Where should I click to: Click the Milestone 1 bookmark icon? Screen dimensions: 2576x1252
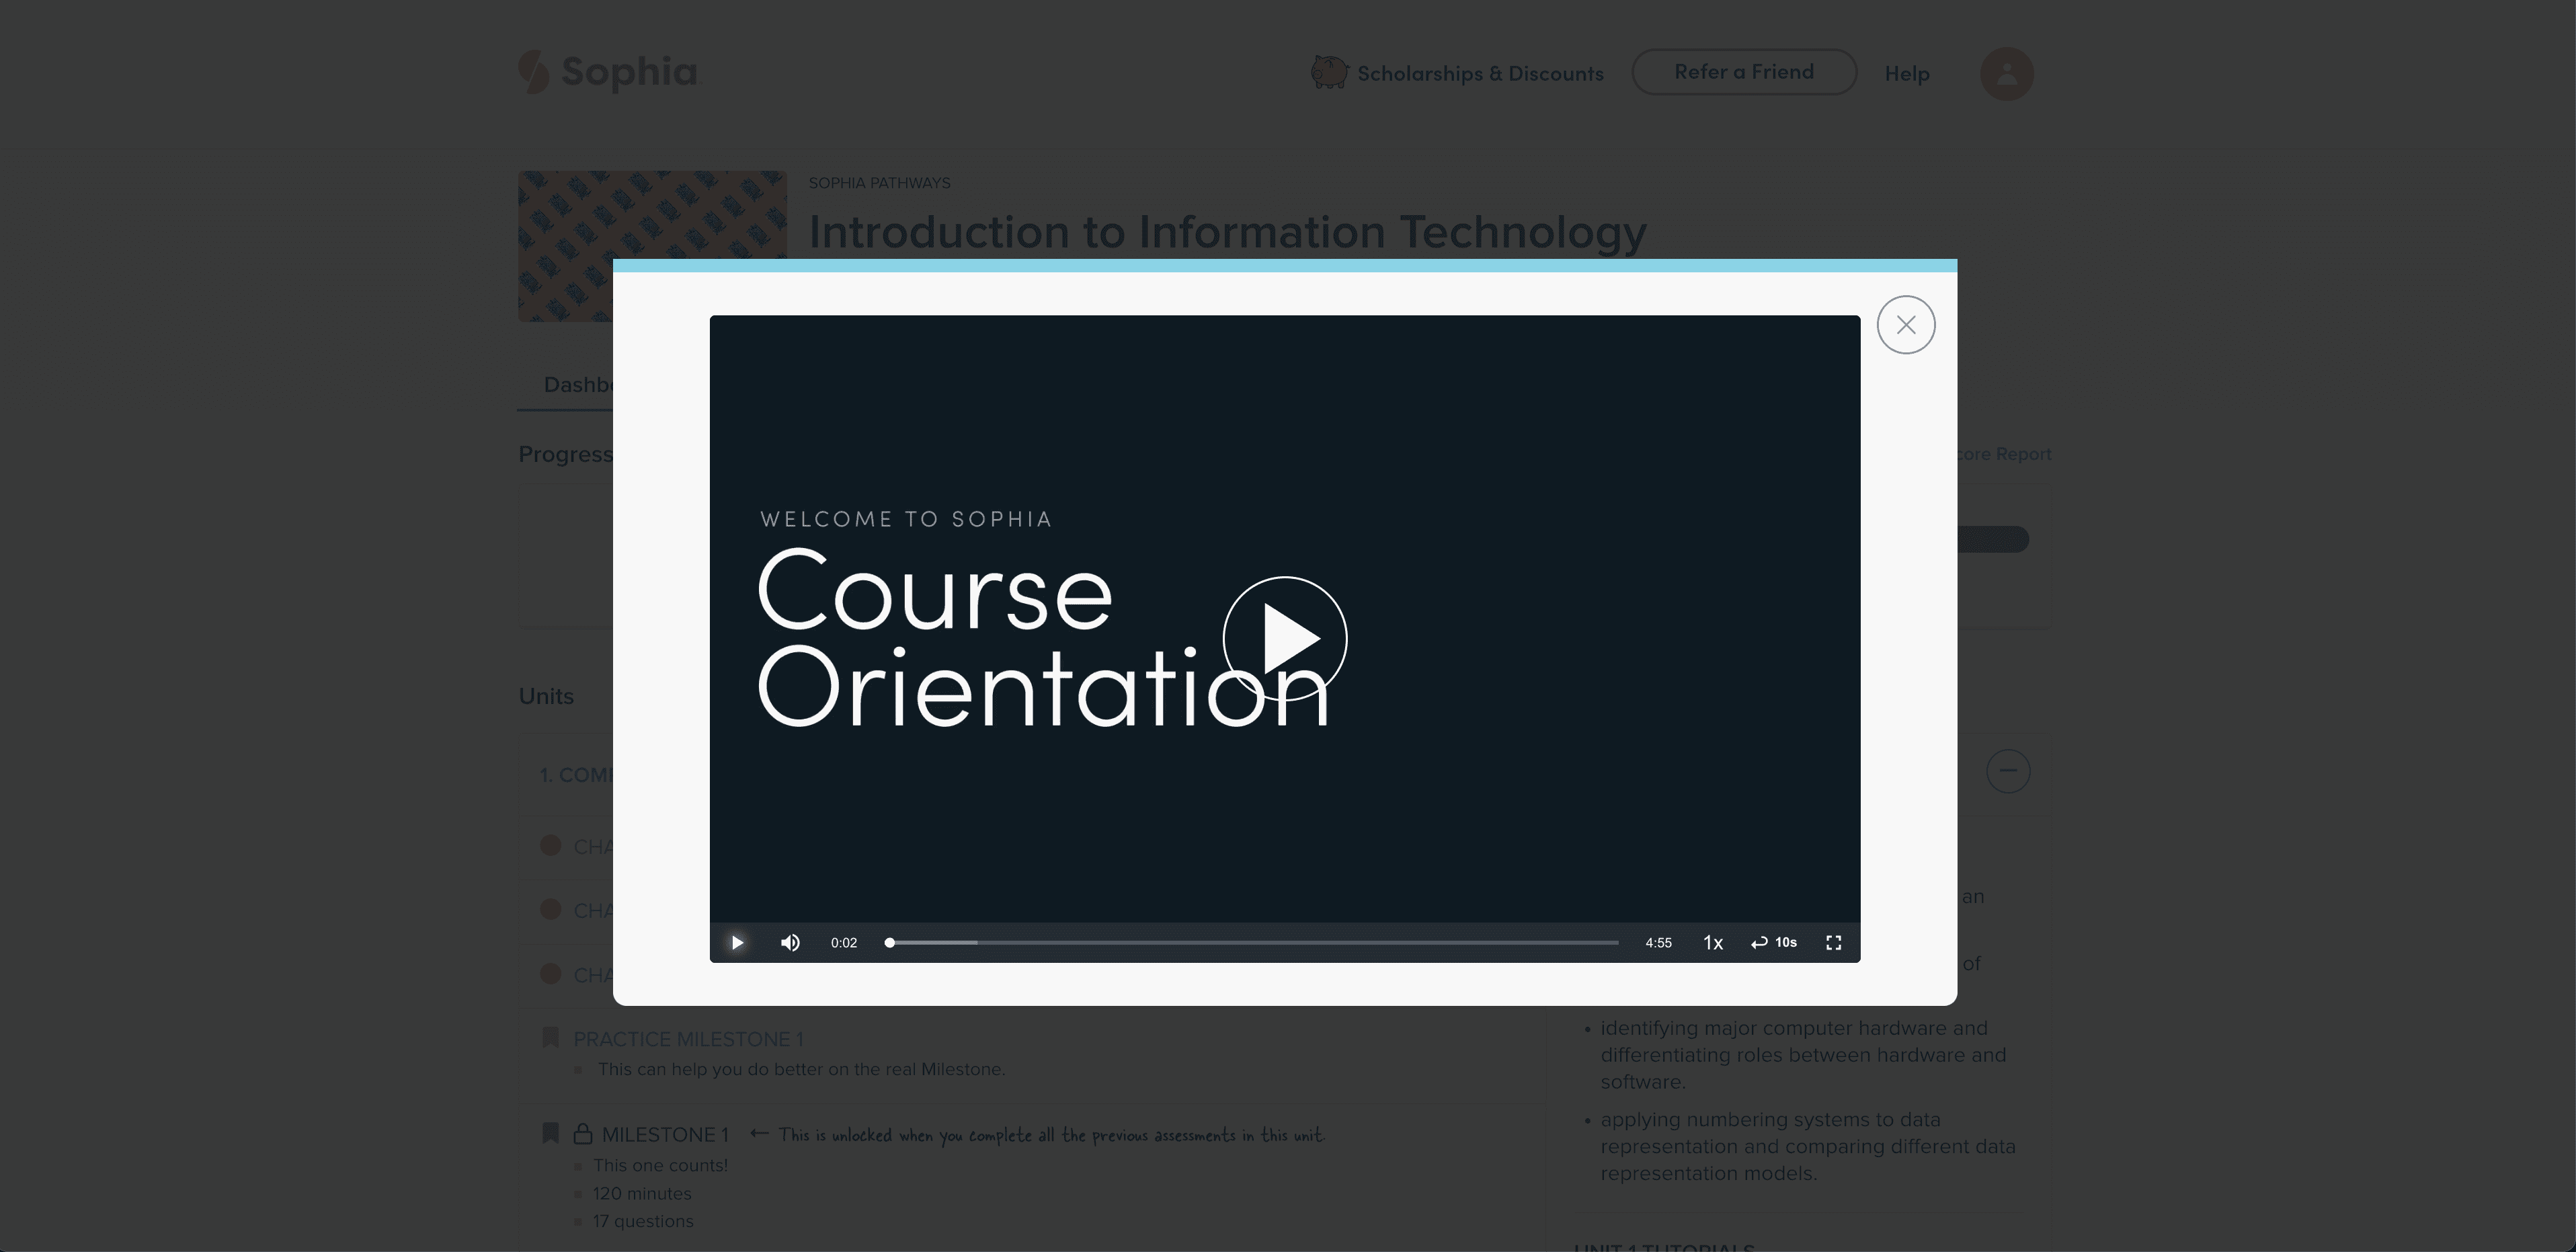coord(550,1133)
